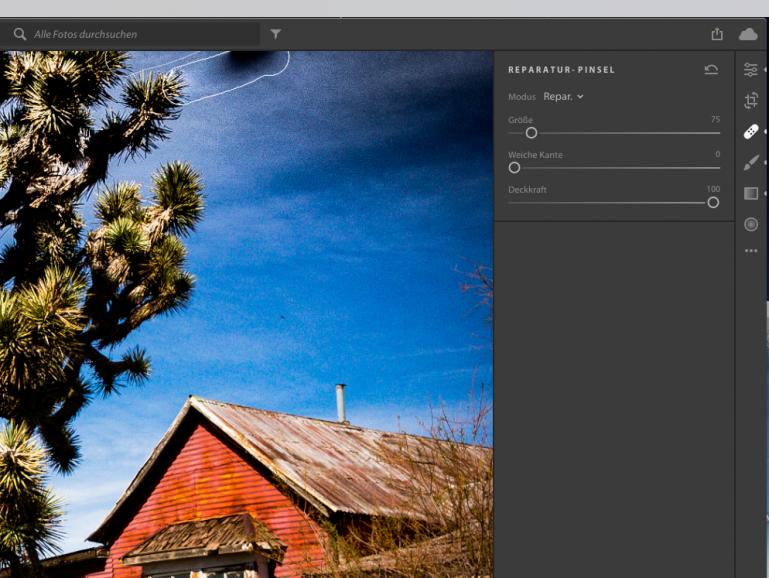Click the Größe value 75
This screenshot has height=578, width=769.
pyautogui.click(x=715, y=119)
